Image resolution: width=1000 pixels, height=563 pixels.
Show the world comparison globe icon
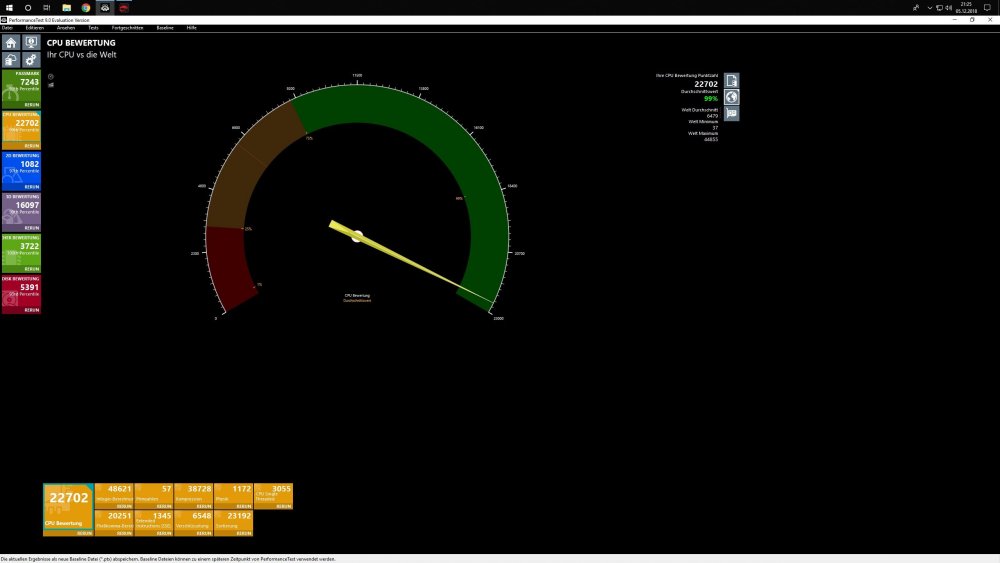(x=732, y=97)
